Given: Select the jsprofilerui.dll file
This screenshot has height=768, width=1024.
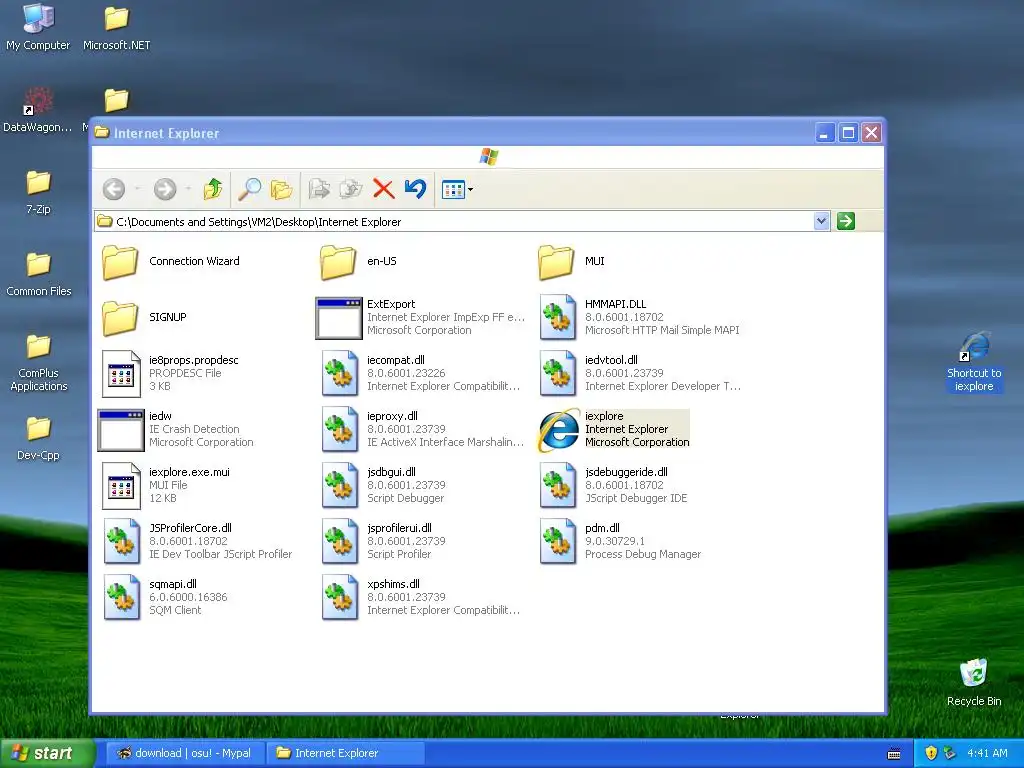Looking at the screenshot, I should point(383,542).
